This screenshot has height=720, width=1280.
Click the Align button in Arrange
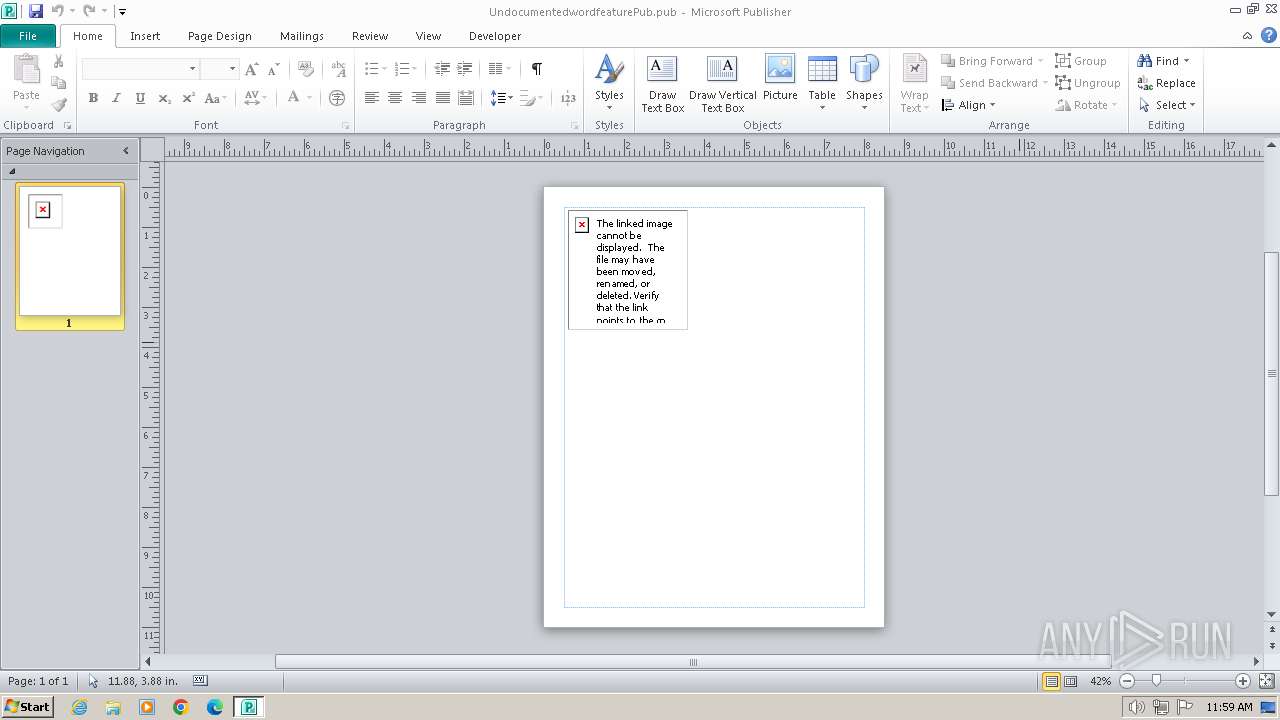coord(969,105)
